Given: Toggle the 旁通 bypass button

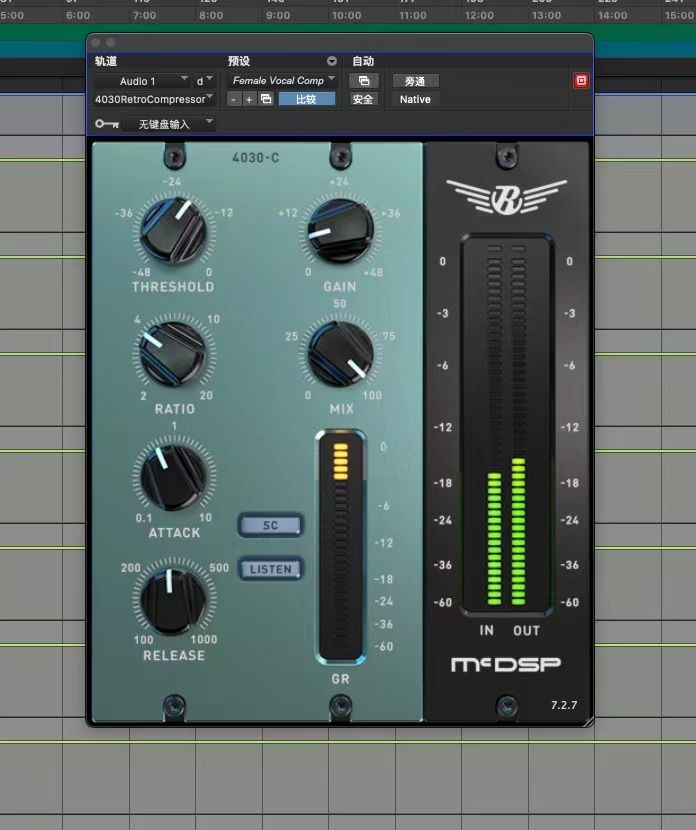Looking at the screenshot, I should [x=415, y=81].
